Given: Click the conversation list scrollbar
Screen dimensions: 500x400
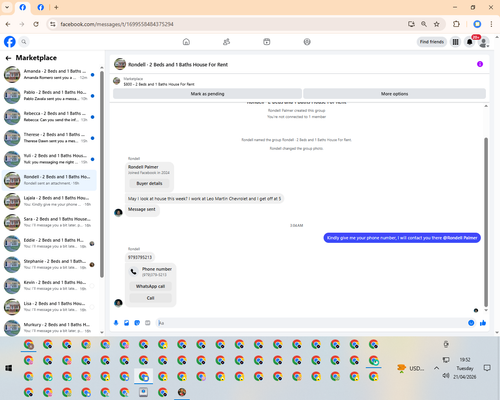Looking at the screenshot, I should 102,173.
